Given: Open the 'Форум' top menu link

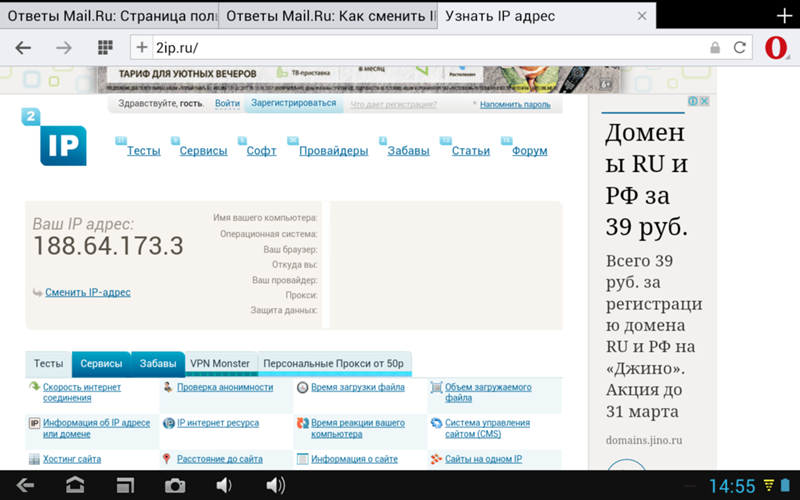Looking at the screenshot, I should pos(530,151).
